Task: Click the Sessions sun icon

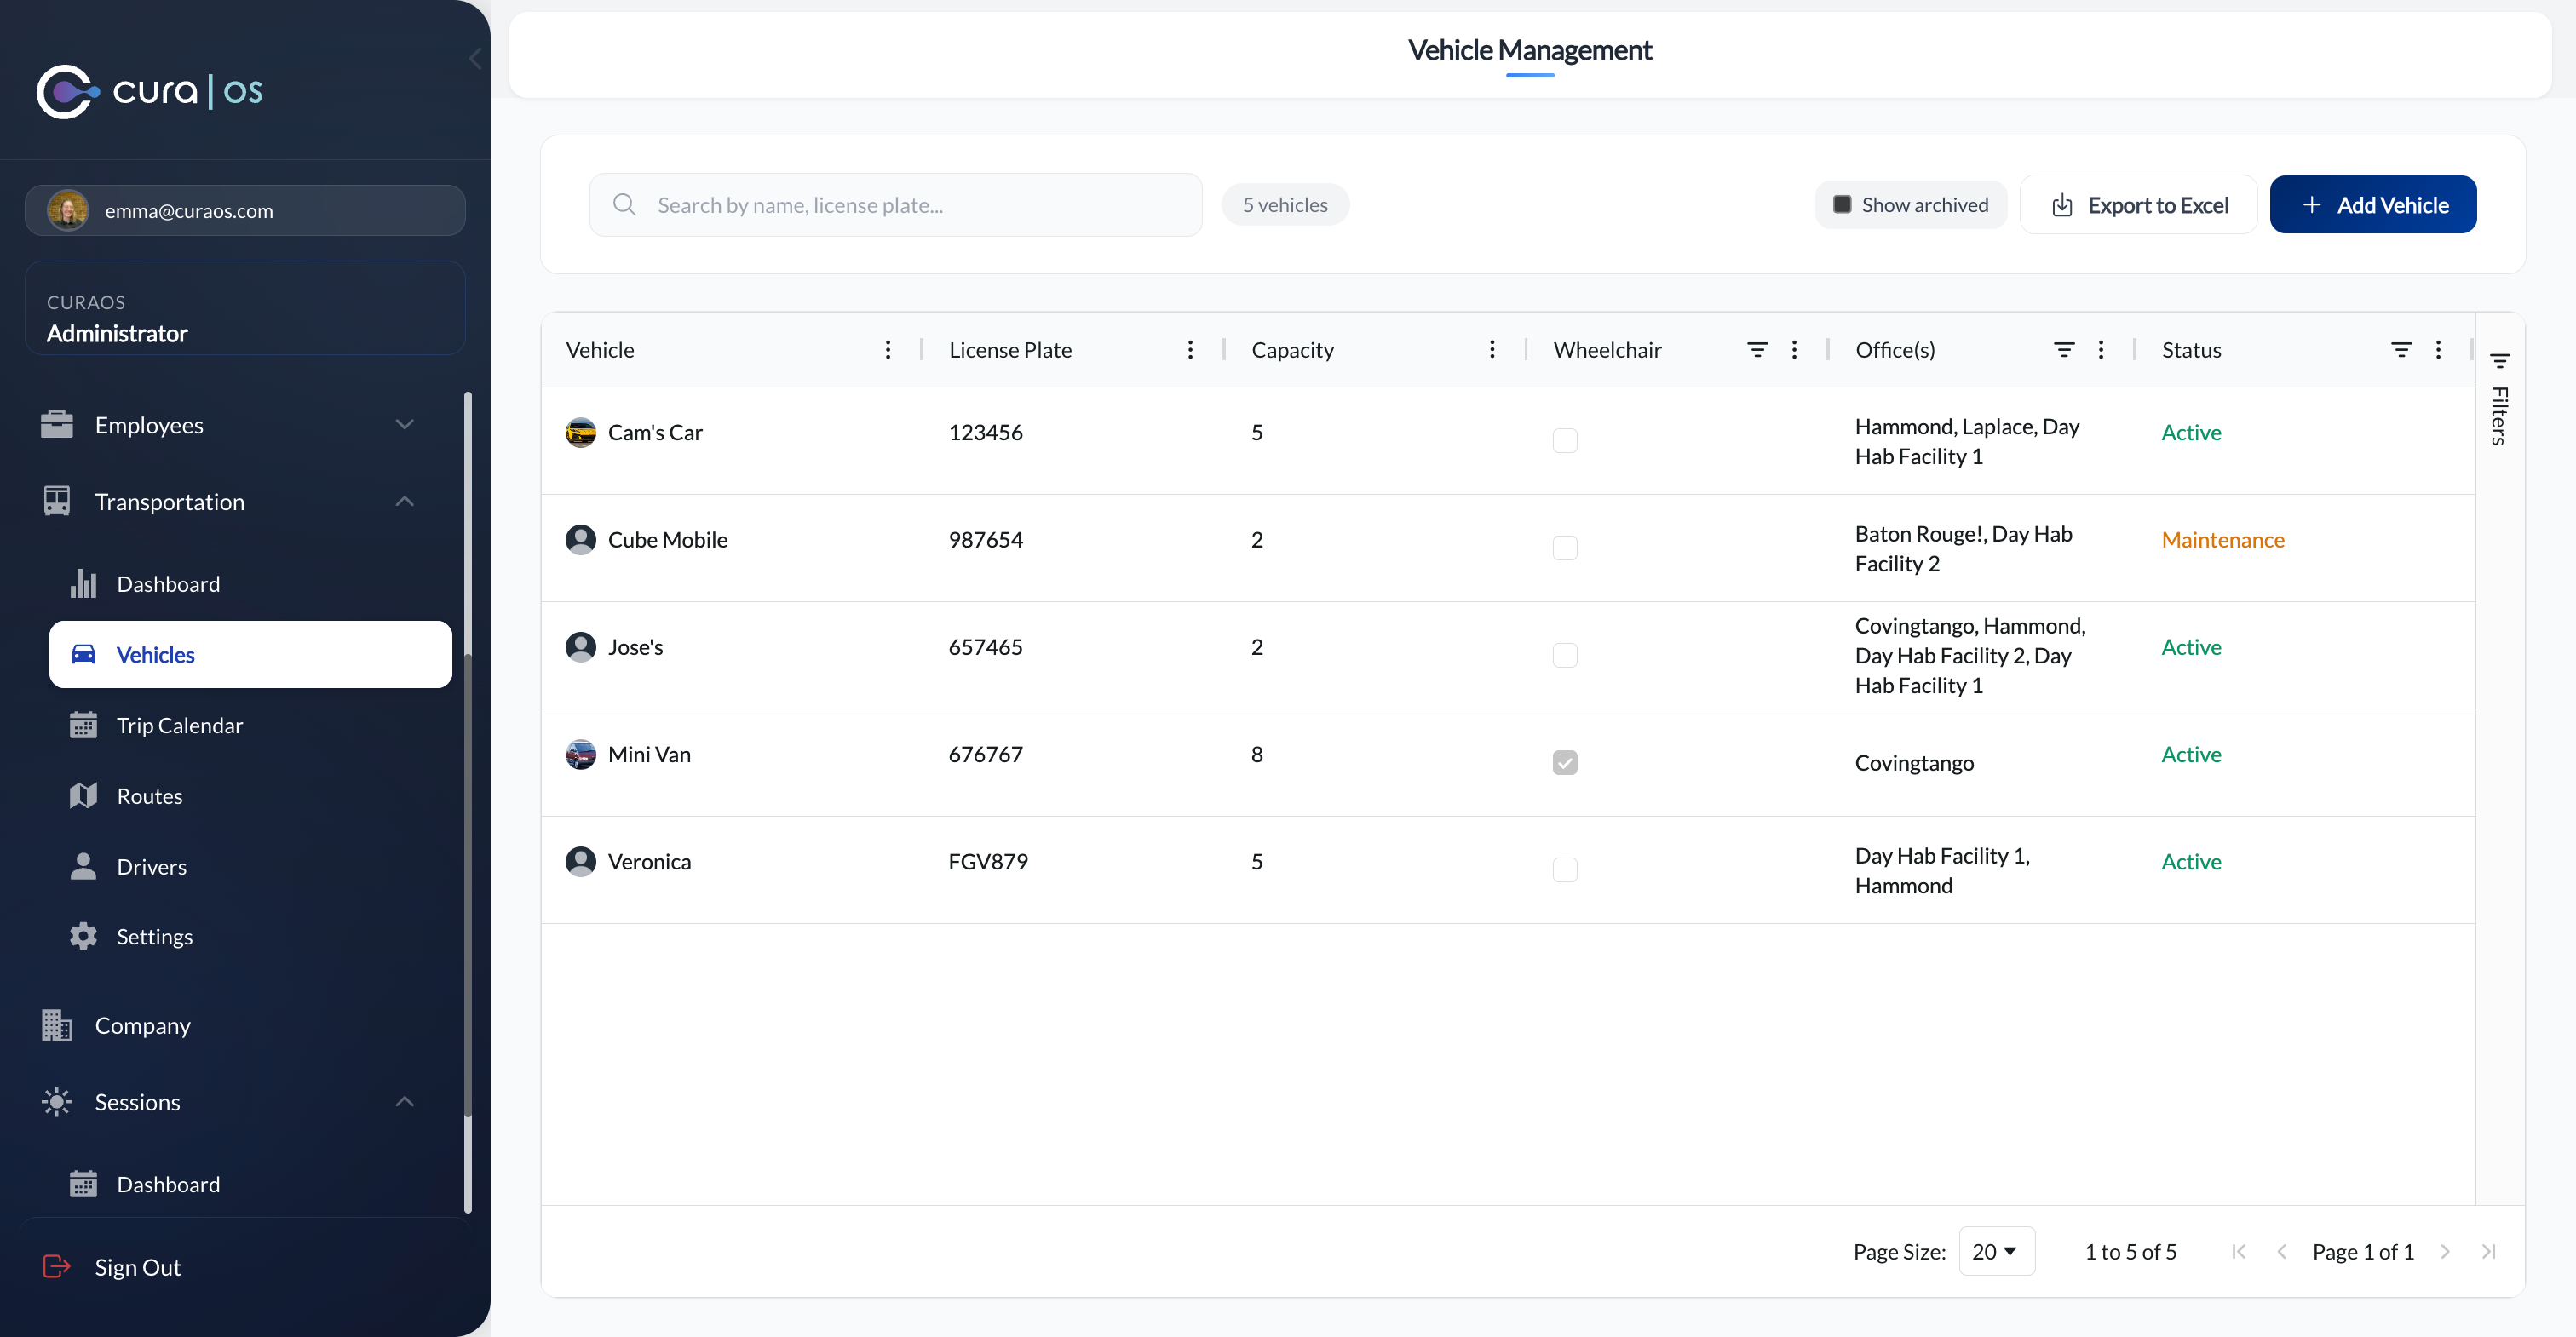Action: tap(57, 1102)
